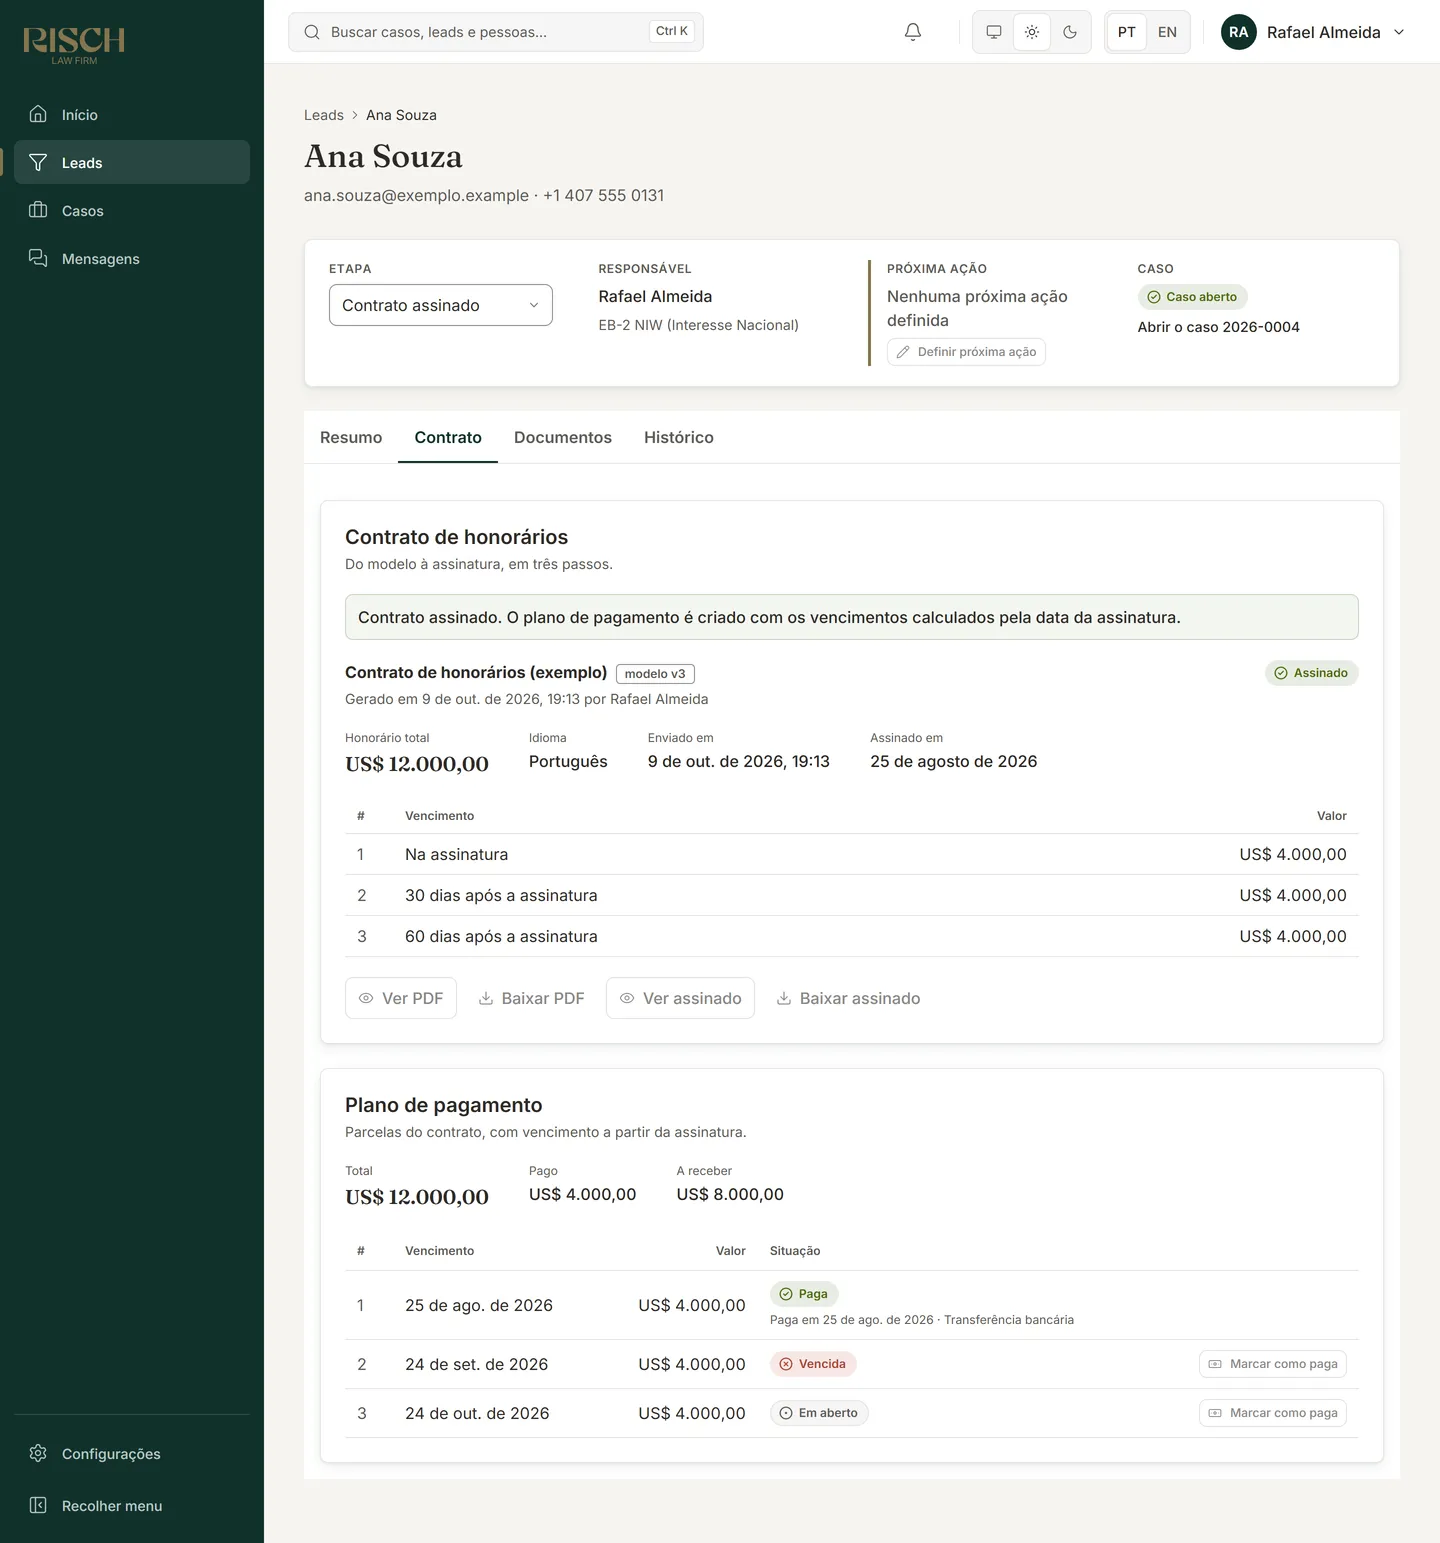1440x1543 pixels.
Task: Click the Recolher menu icon
Action: (x=38, y=1505)
